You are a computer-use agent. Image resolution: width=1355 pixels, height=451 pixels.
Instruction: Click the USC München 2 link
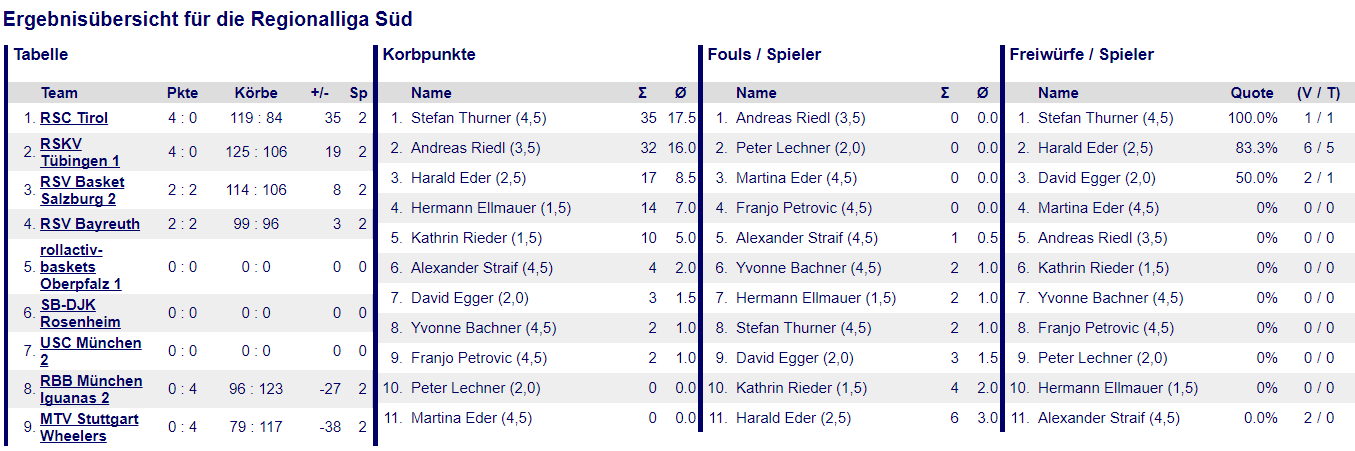coord(90,351)
